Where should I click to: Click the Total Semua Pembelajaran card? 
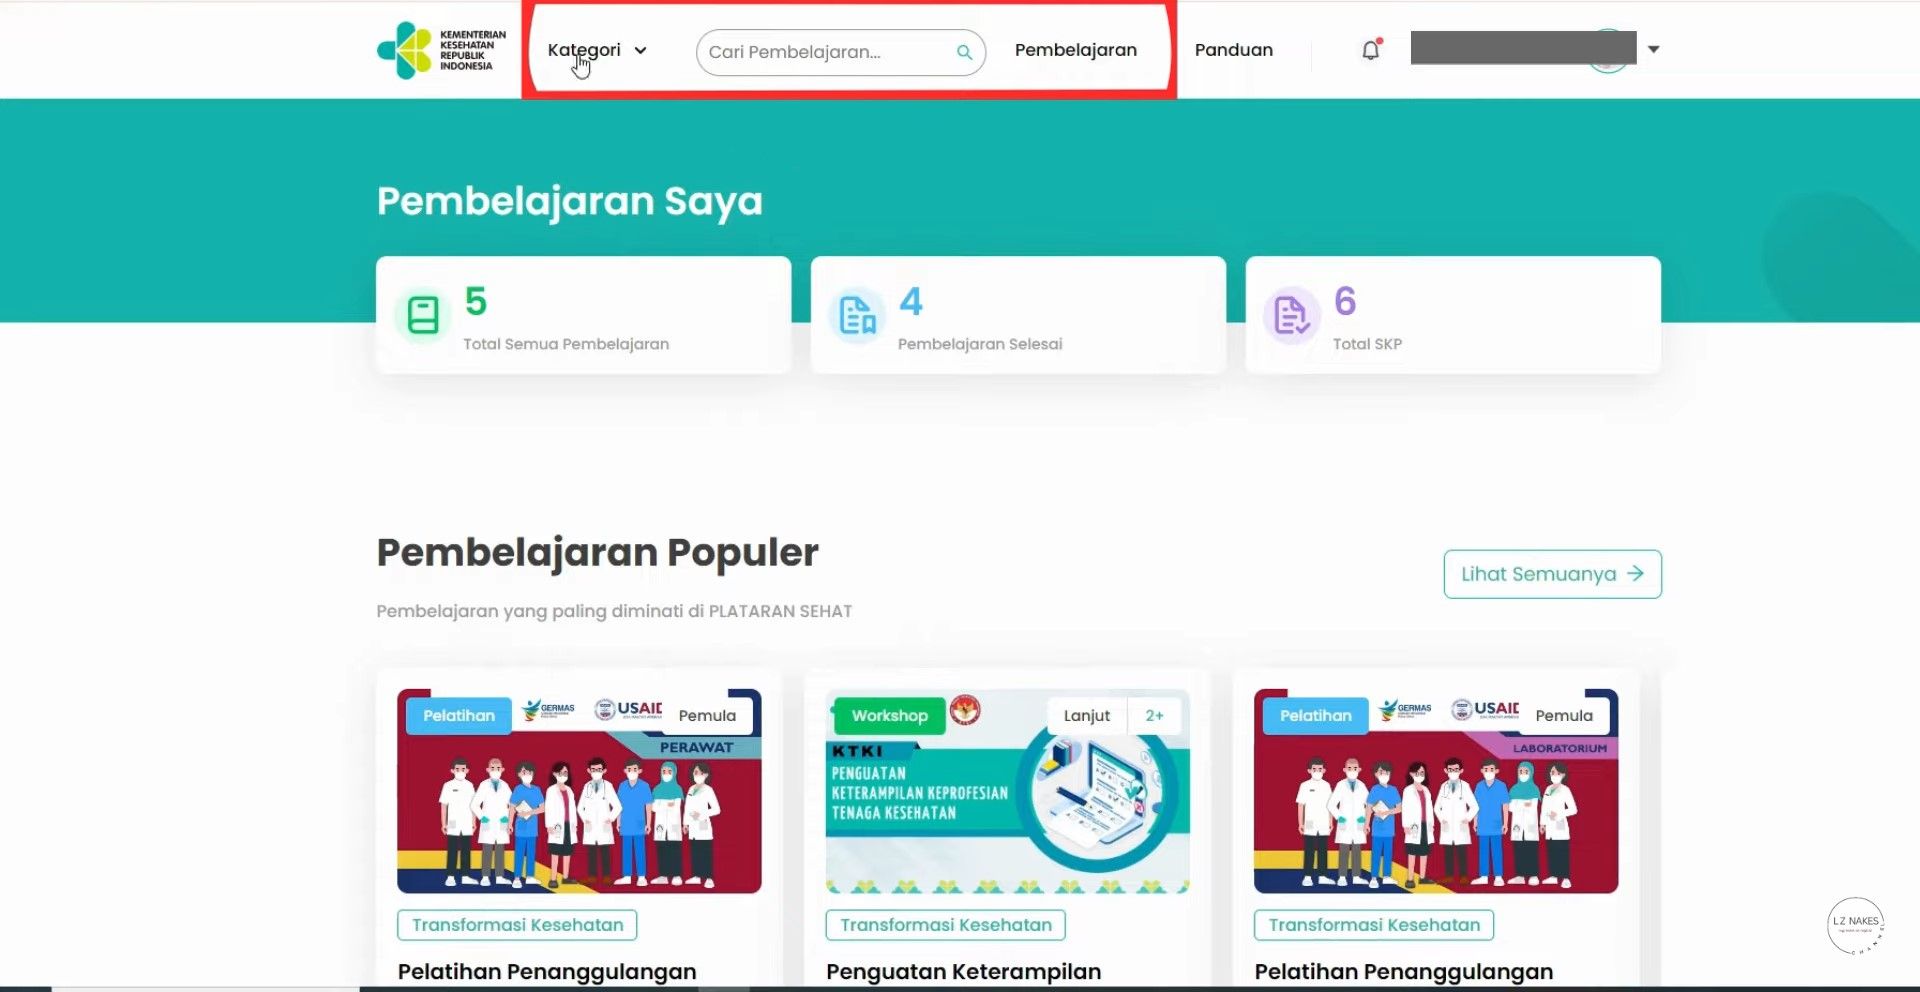click(584, 315)
